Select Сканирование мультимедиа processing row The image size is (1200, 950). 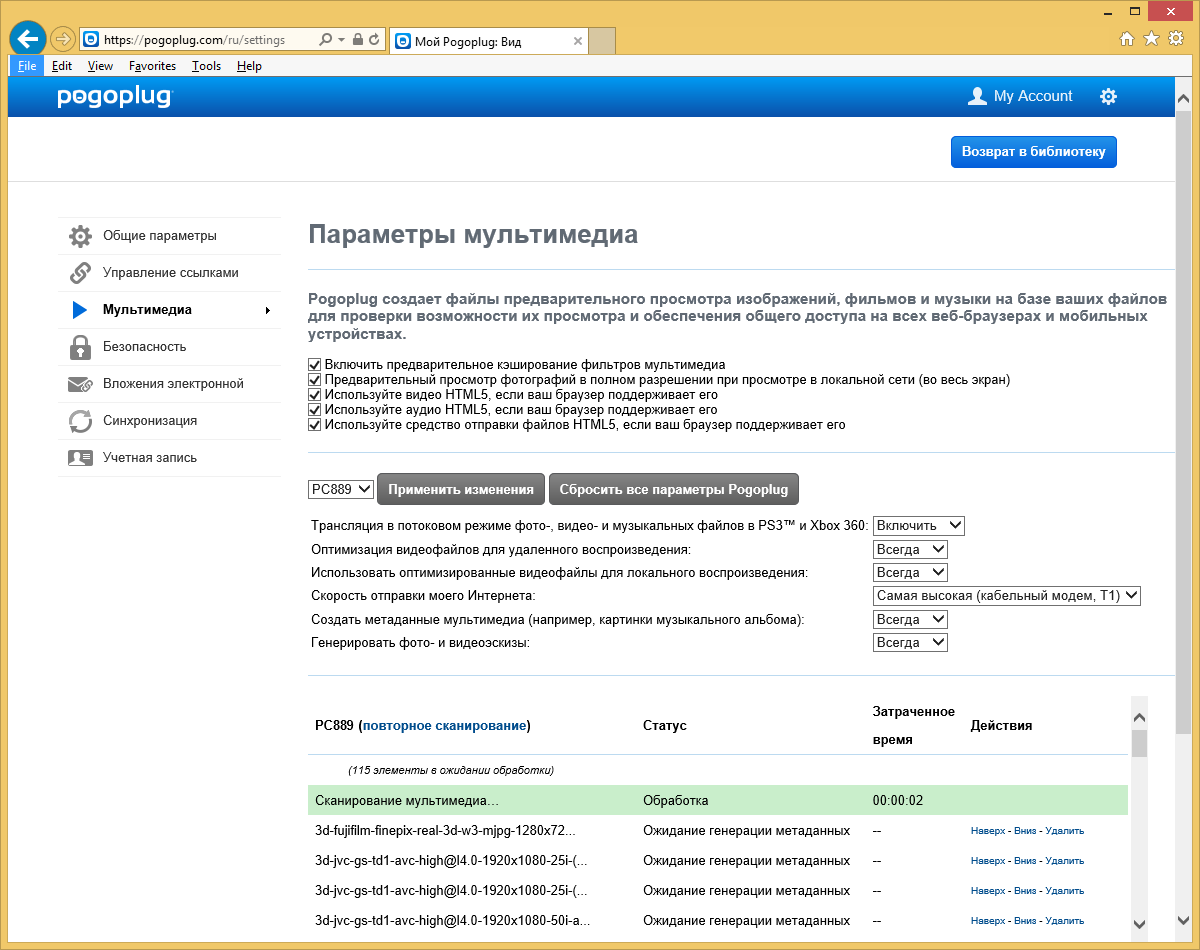[718, 801]
